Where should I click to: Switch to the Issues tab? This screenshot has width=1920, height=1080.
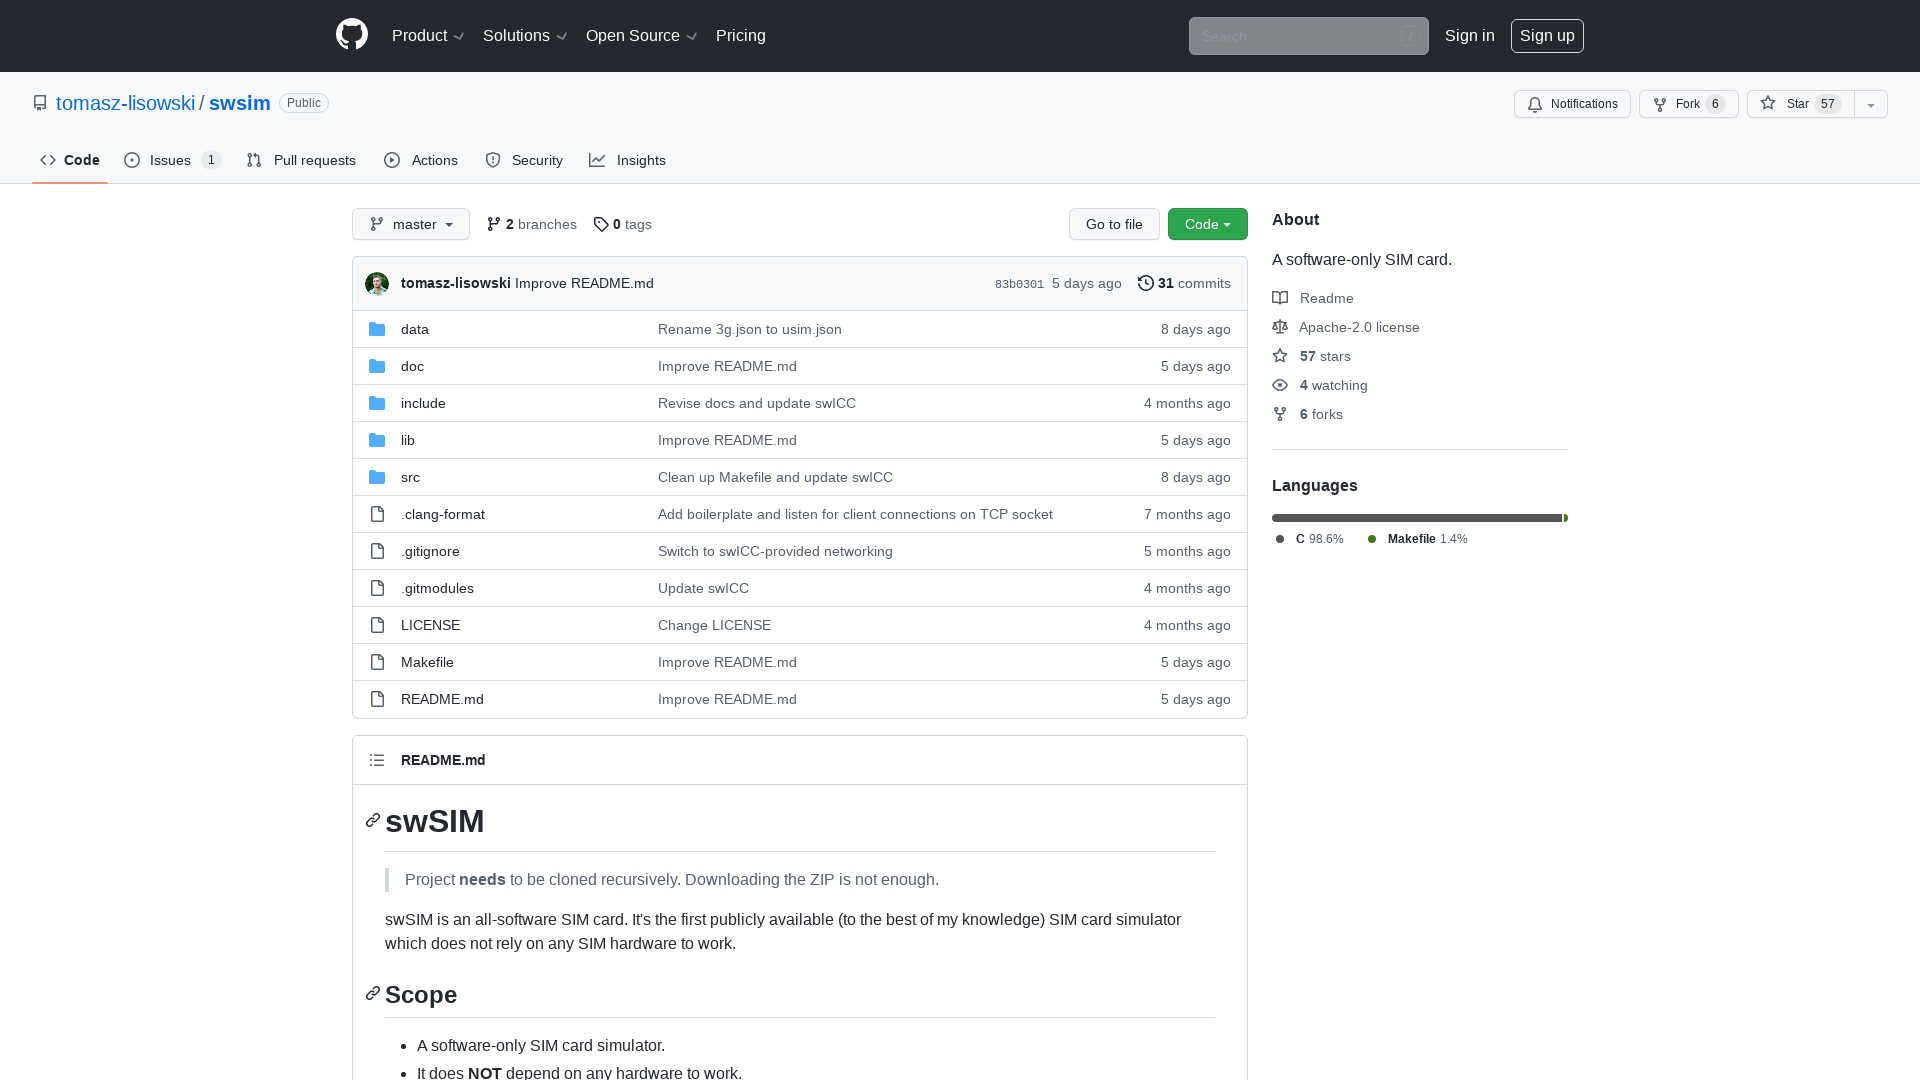[172, 160]
